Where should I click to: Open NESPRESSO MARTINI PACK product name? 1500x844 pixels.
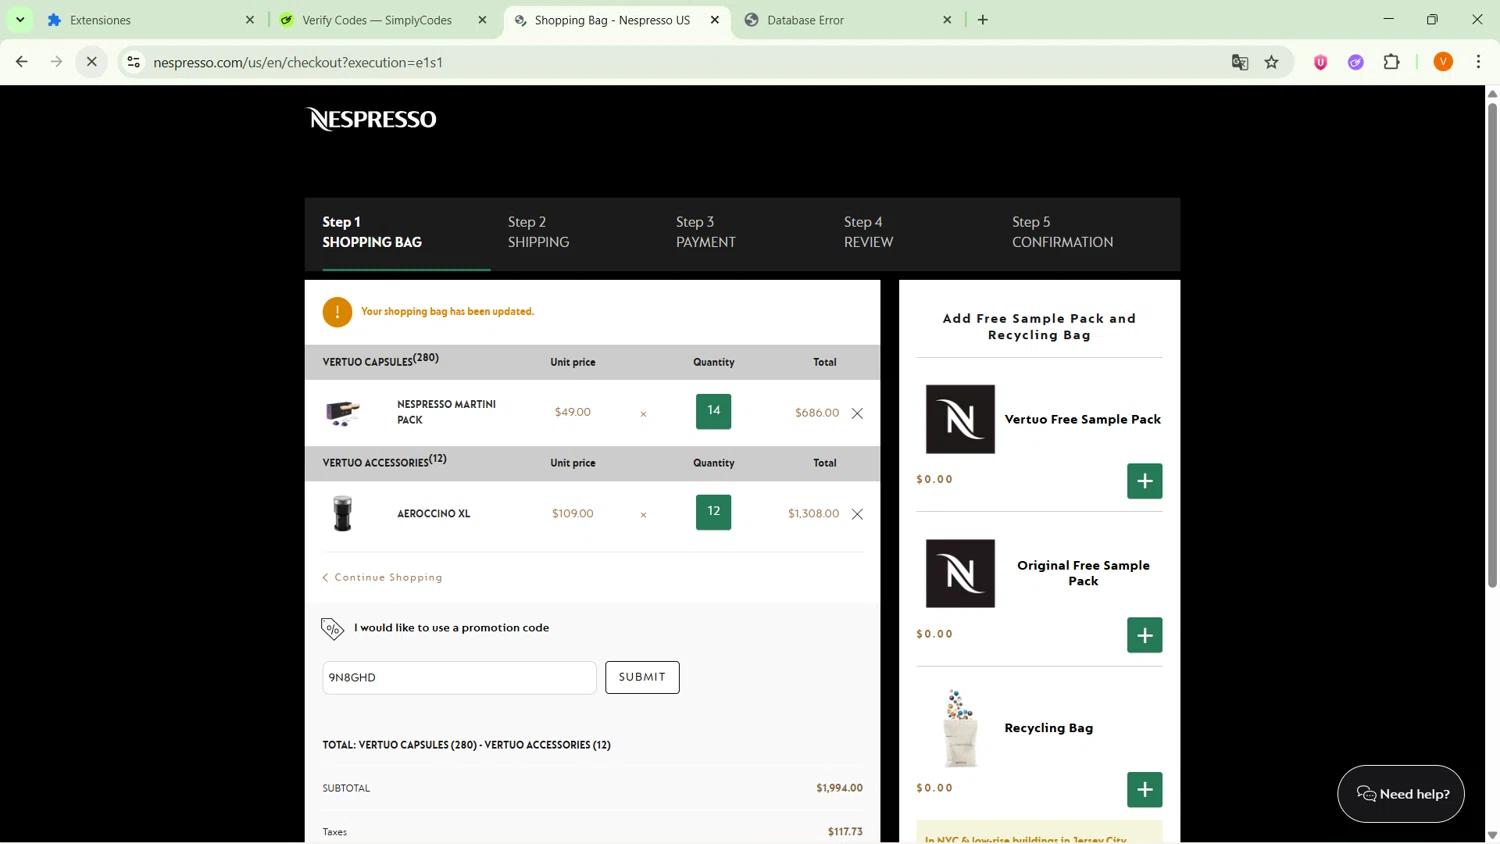click(x=446, y=412)
